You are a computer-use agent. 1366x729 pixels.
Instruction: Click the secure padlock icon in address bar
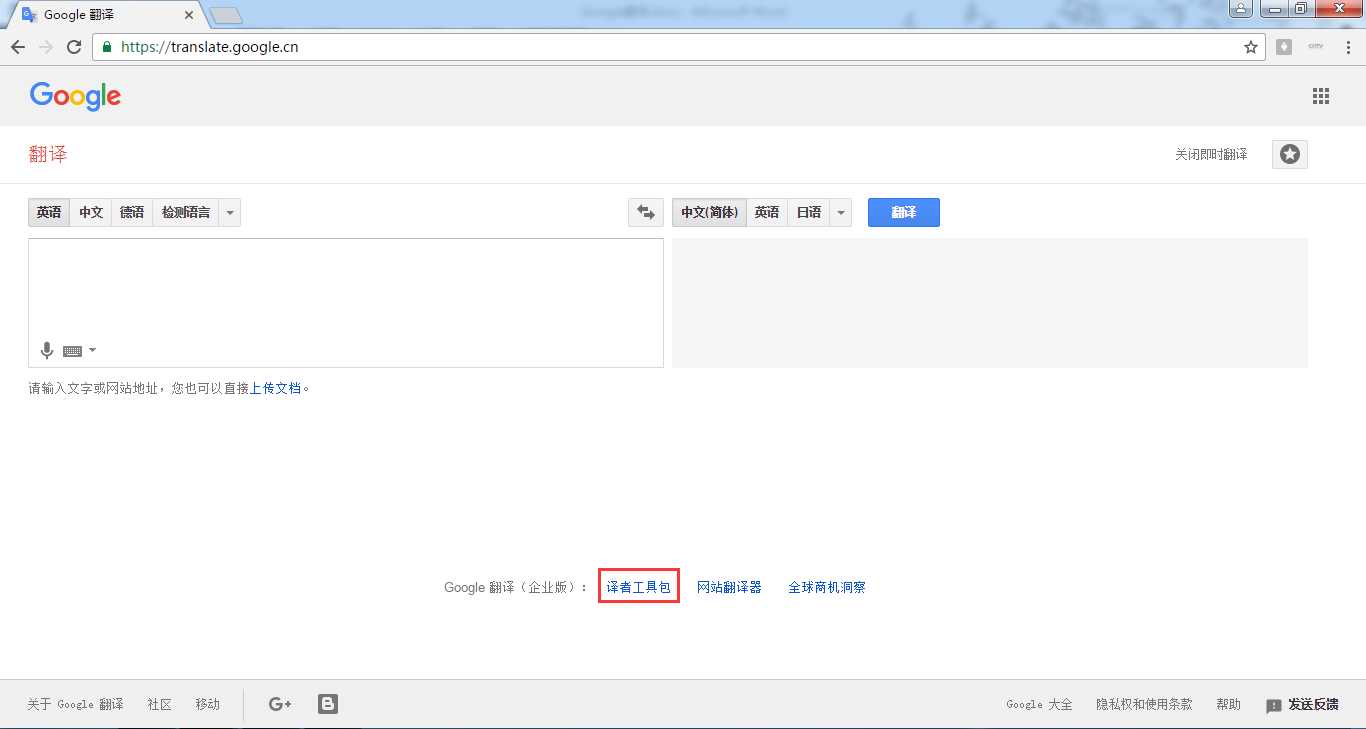click(x=107, y=47)
